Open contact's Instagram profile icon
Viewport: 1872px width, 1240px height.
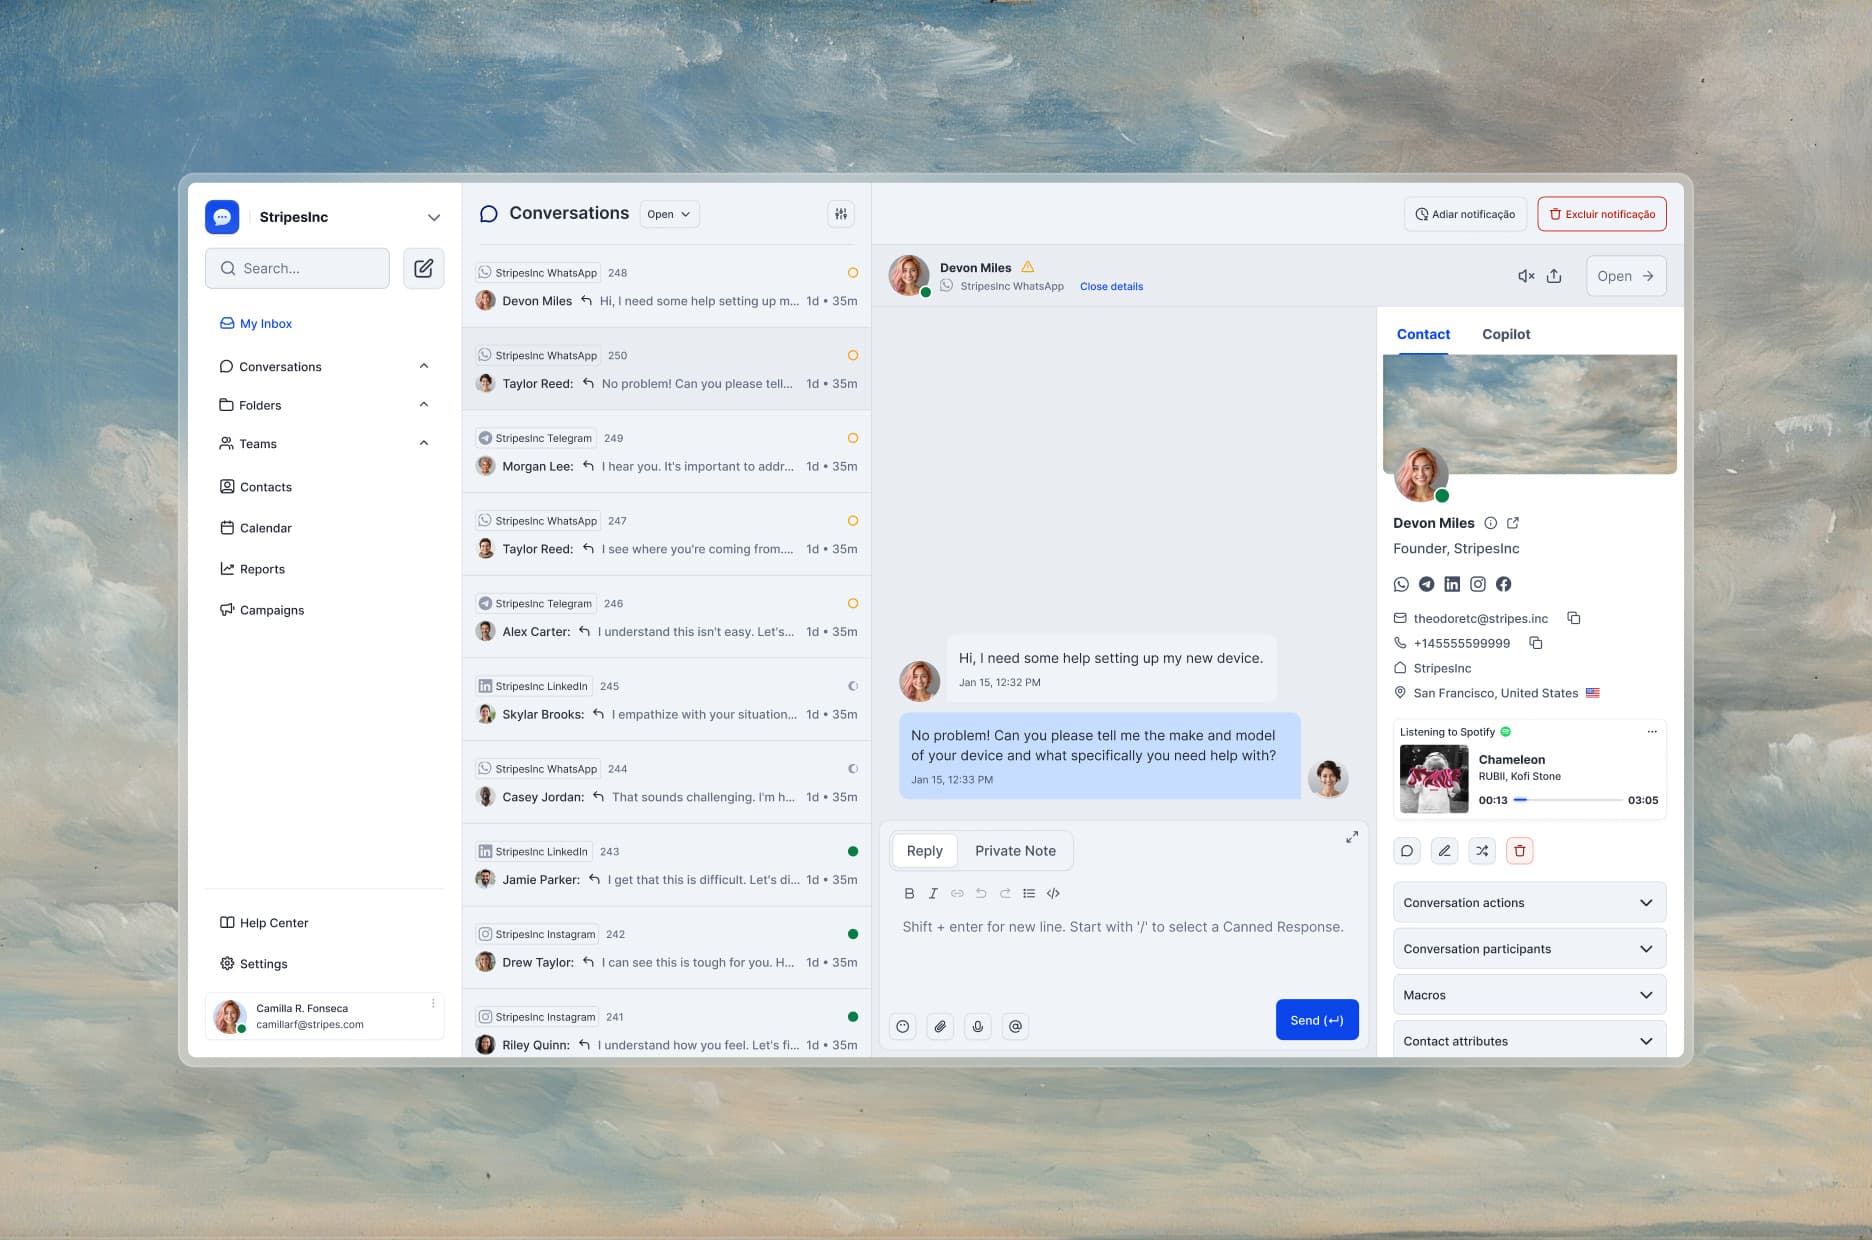1478,584
